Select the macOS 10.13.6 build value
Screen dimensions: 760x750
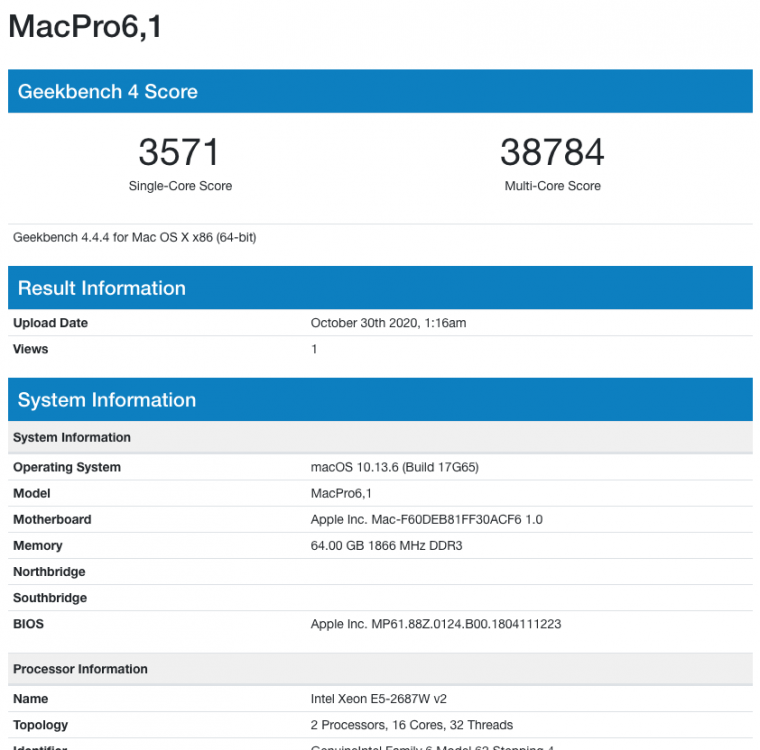coord(395,467)
